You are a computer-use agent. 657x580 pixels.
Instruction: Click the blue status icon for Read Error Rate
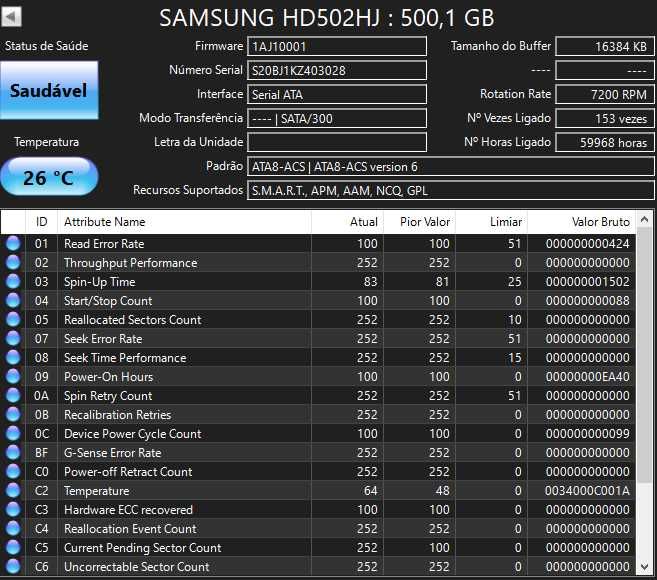coord(13,243)
